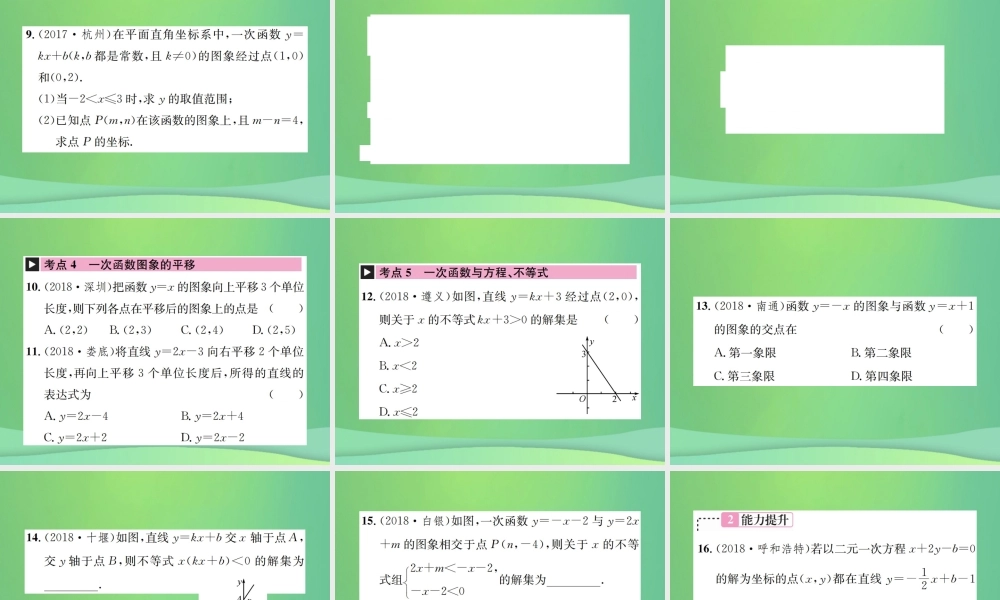Click sub-question (2) text of question 9

170,131
